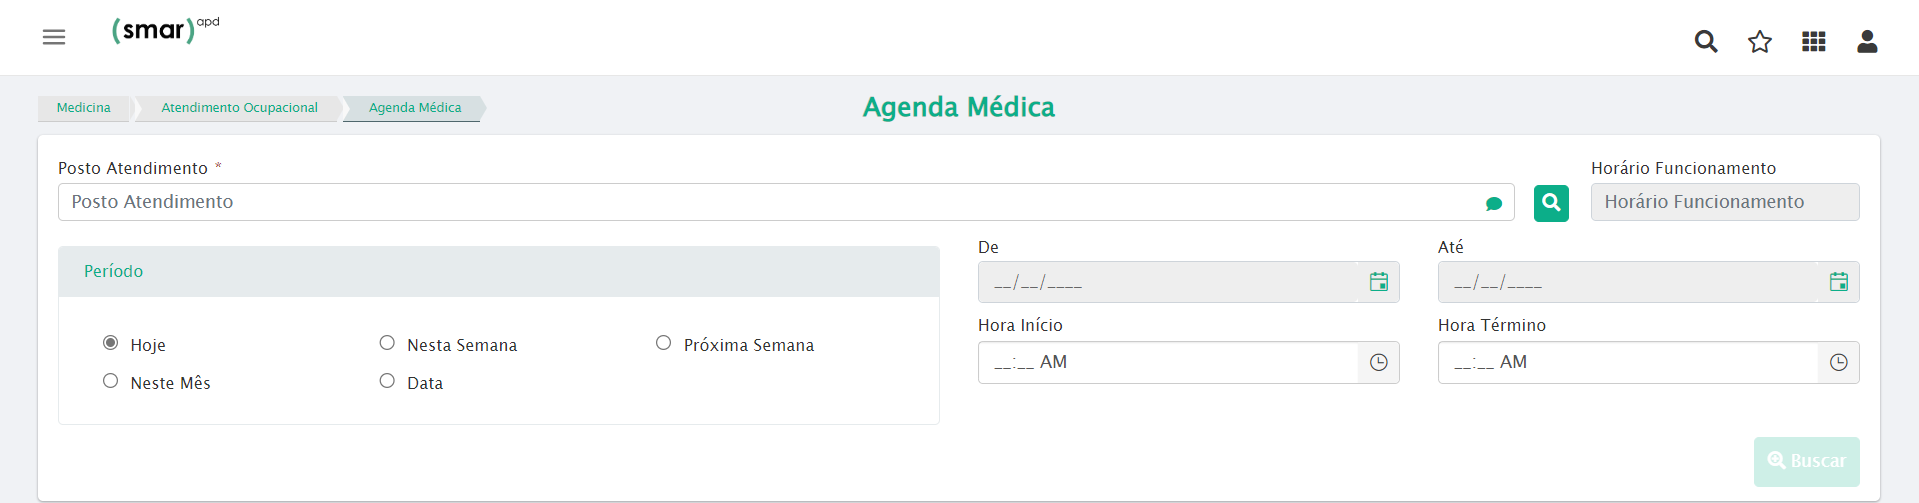This screenshot has width=1919, height=503.
Task: Select the Neste Mês radio option
Action: [x=111, y=381]
